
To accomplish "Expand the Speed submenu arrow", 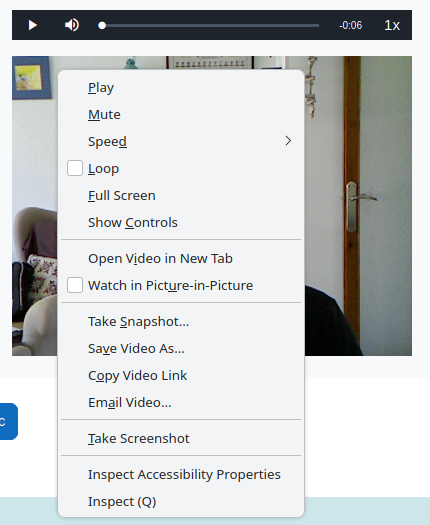I will pyautogui.click(x=288, y=141).
